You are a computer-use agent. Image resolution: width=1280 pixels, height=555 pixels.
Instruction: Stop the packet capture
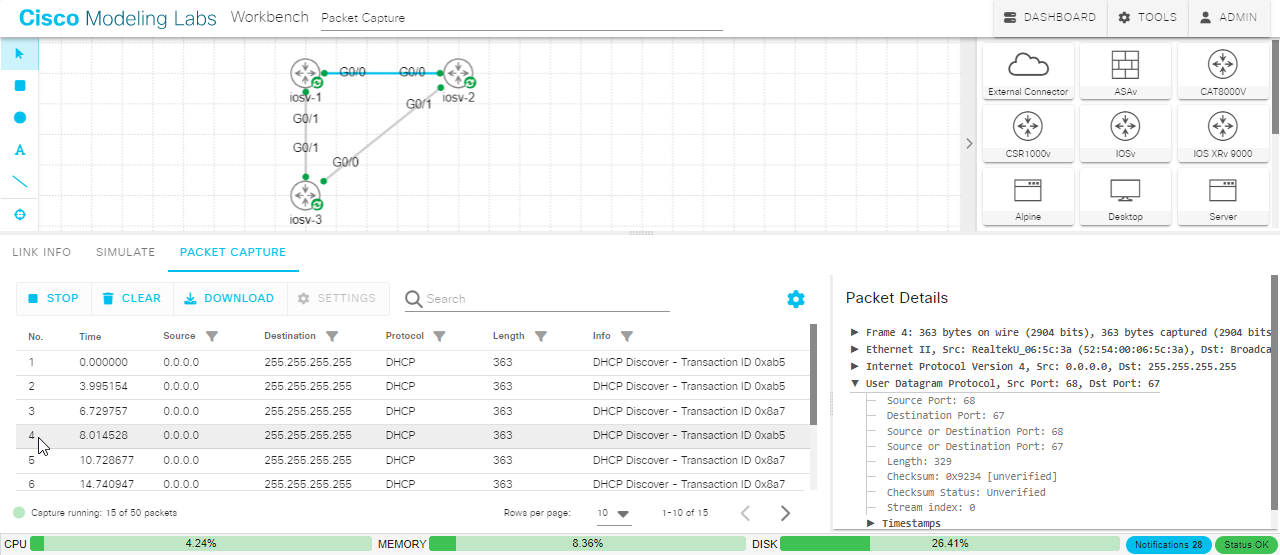click(53, 298)
